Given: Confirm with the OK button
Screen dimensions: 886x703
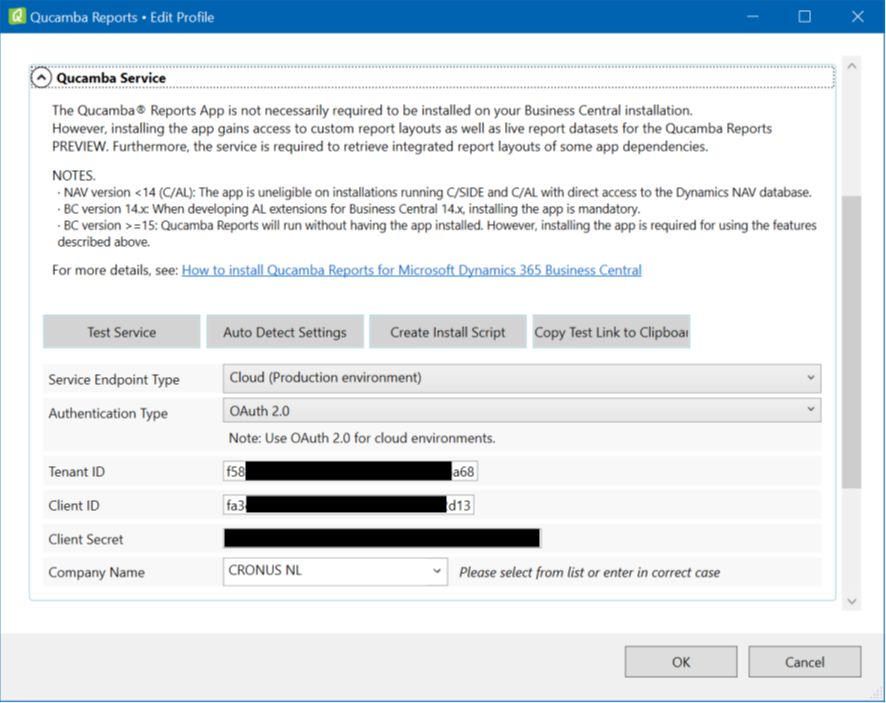Looking at the screenshot, I should (681, 662).
